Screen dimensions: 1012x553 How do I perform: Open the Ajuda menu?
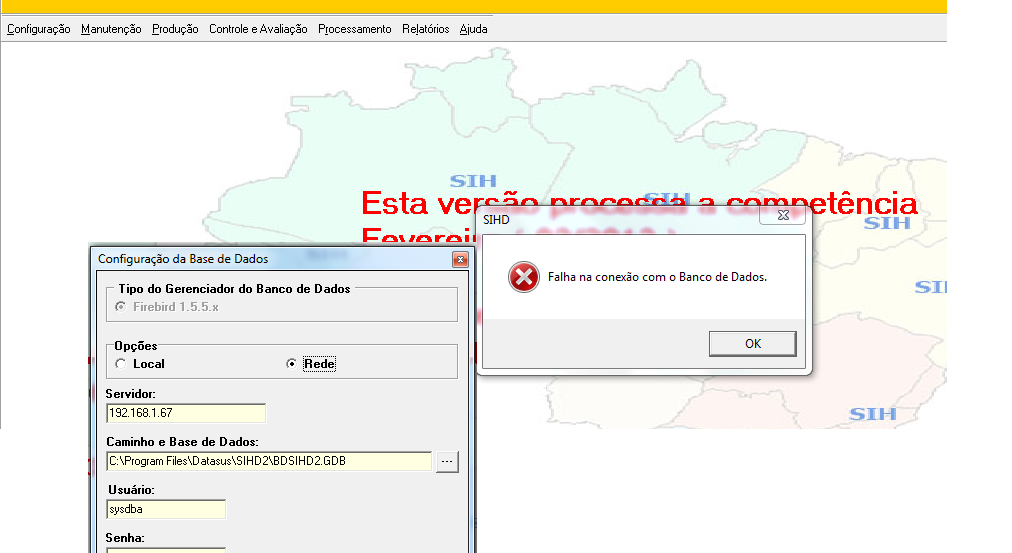473,29
